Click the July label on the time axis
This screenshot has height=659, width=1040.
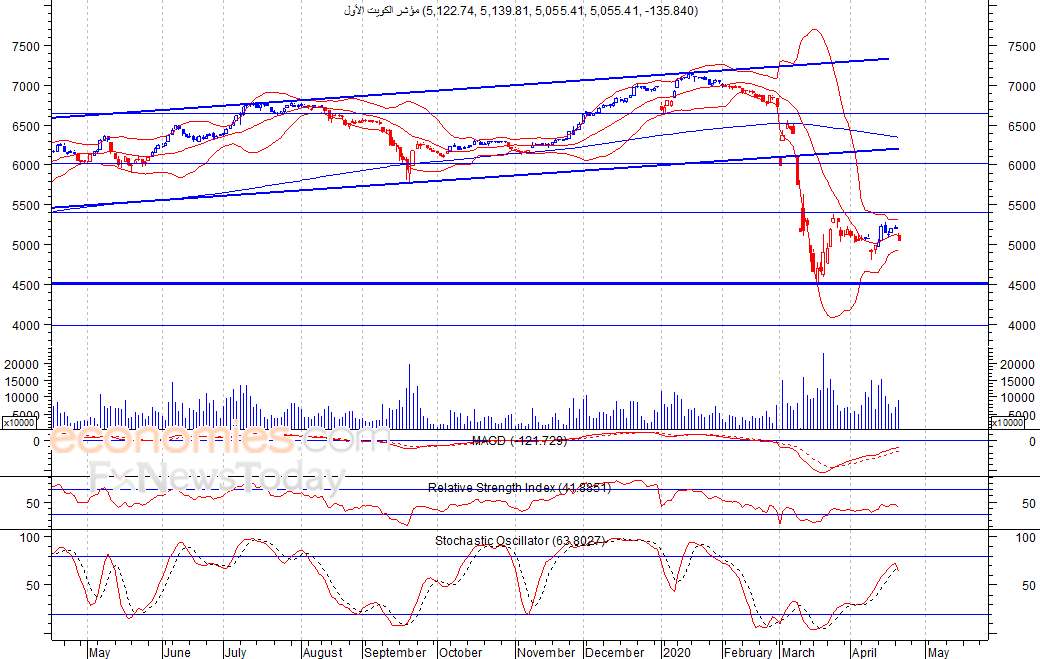click(x=235, y=652)
